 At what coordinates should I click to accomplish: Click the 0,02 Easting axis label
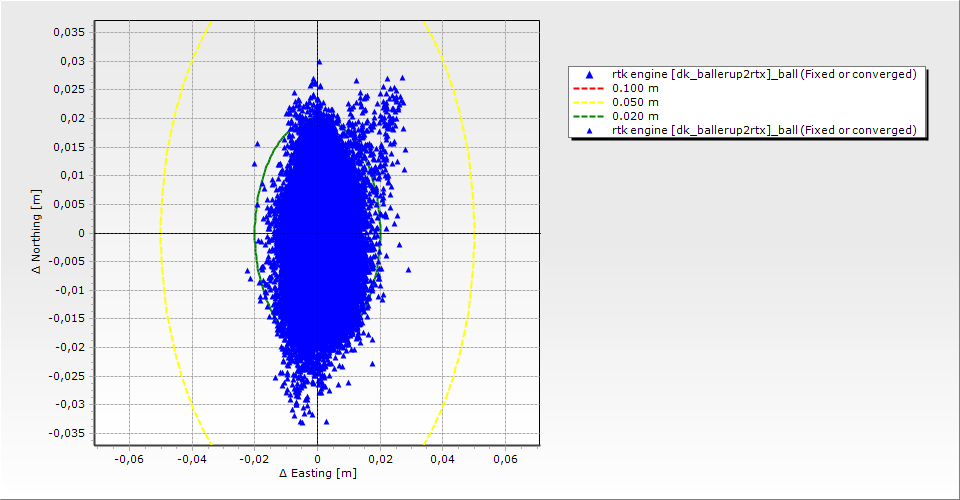380,459
